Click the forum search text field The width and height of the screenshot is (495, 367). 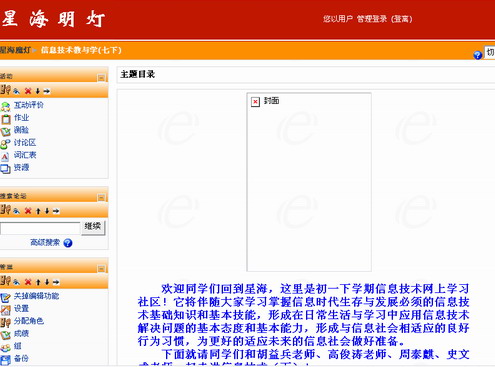tap(40, 228)
